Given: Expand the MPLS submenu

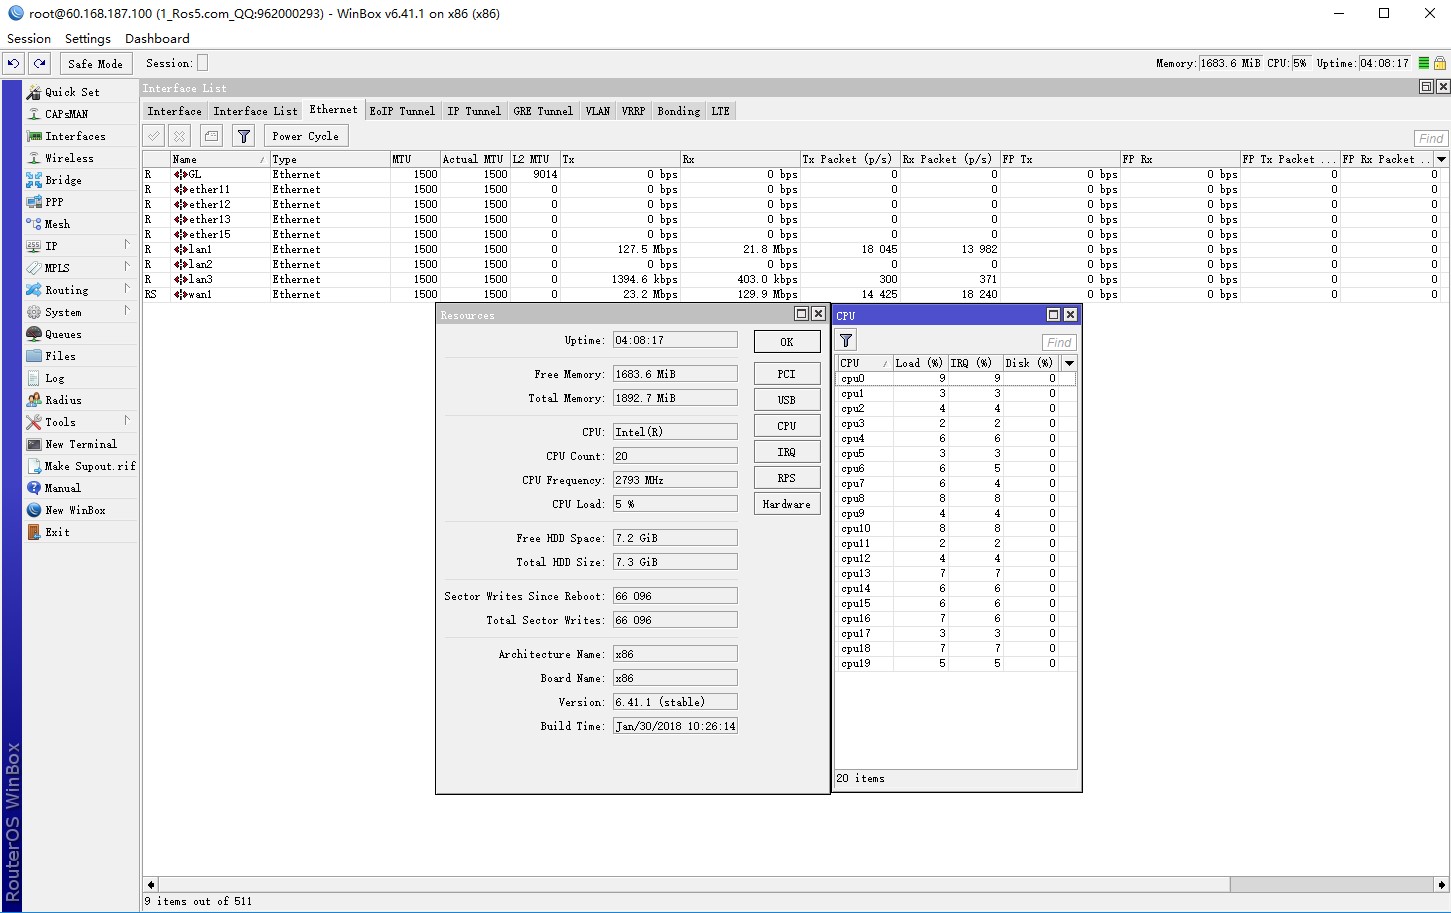Looking at the screenshot, I should coord(127,267).
